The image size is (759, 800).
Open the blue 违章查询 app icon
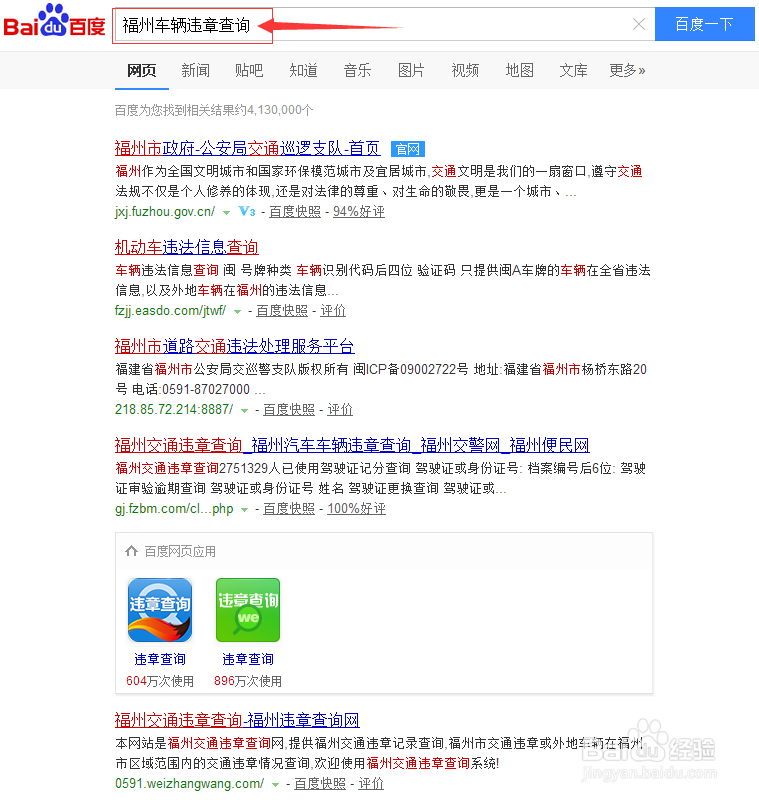pos(160,610)
